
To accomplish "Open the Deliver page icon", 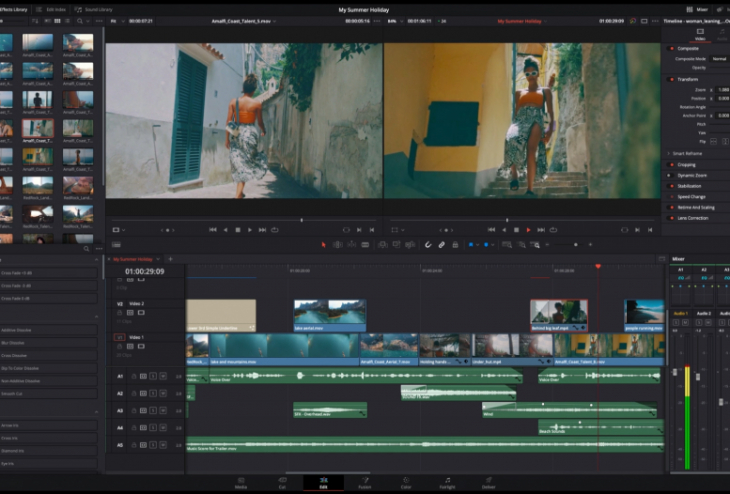I will coord(488,482).
